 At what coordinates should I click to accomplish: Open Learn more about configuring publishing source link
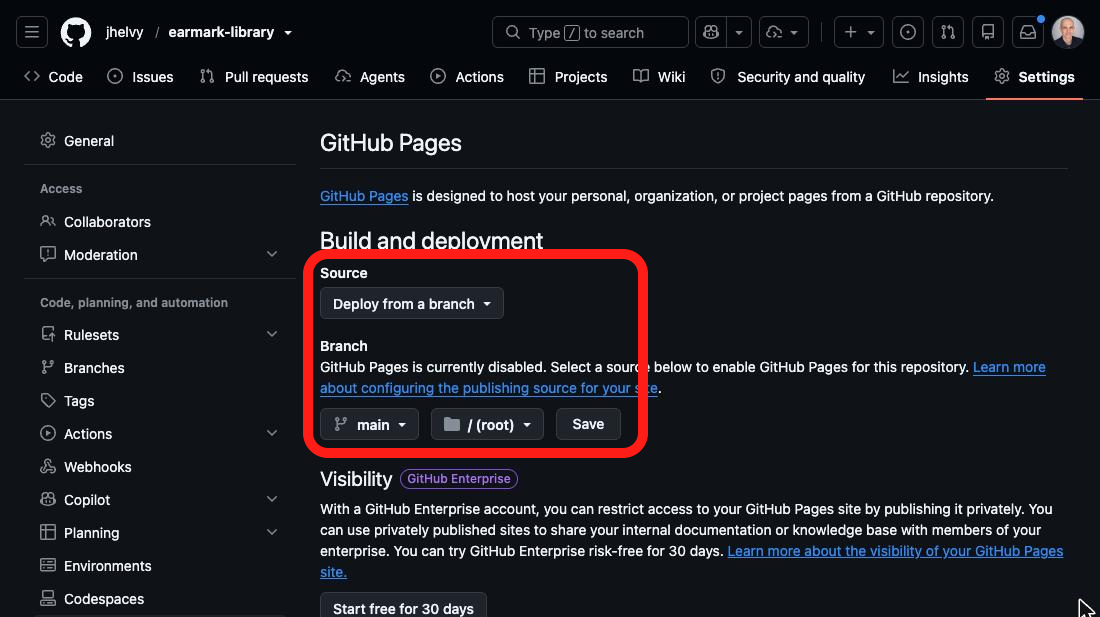pyautogui.click(x=489, y=388)
